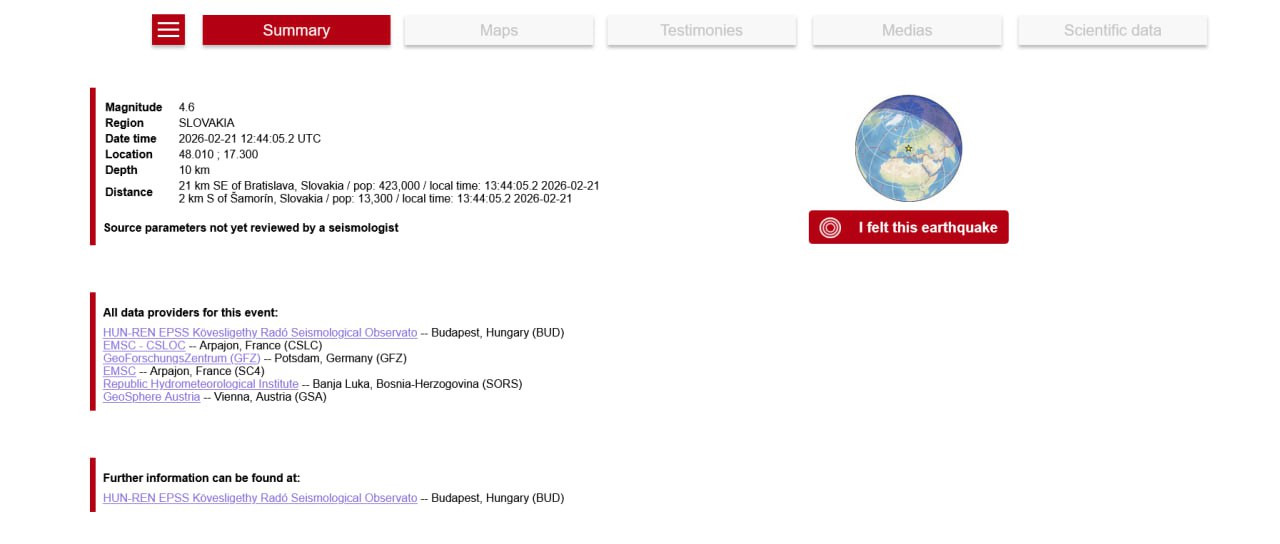
Task: Click the seismic wave icon on red button
Action: click(x=830, y=228)
